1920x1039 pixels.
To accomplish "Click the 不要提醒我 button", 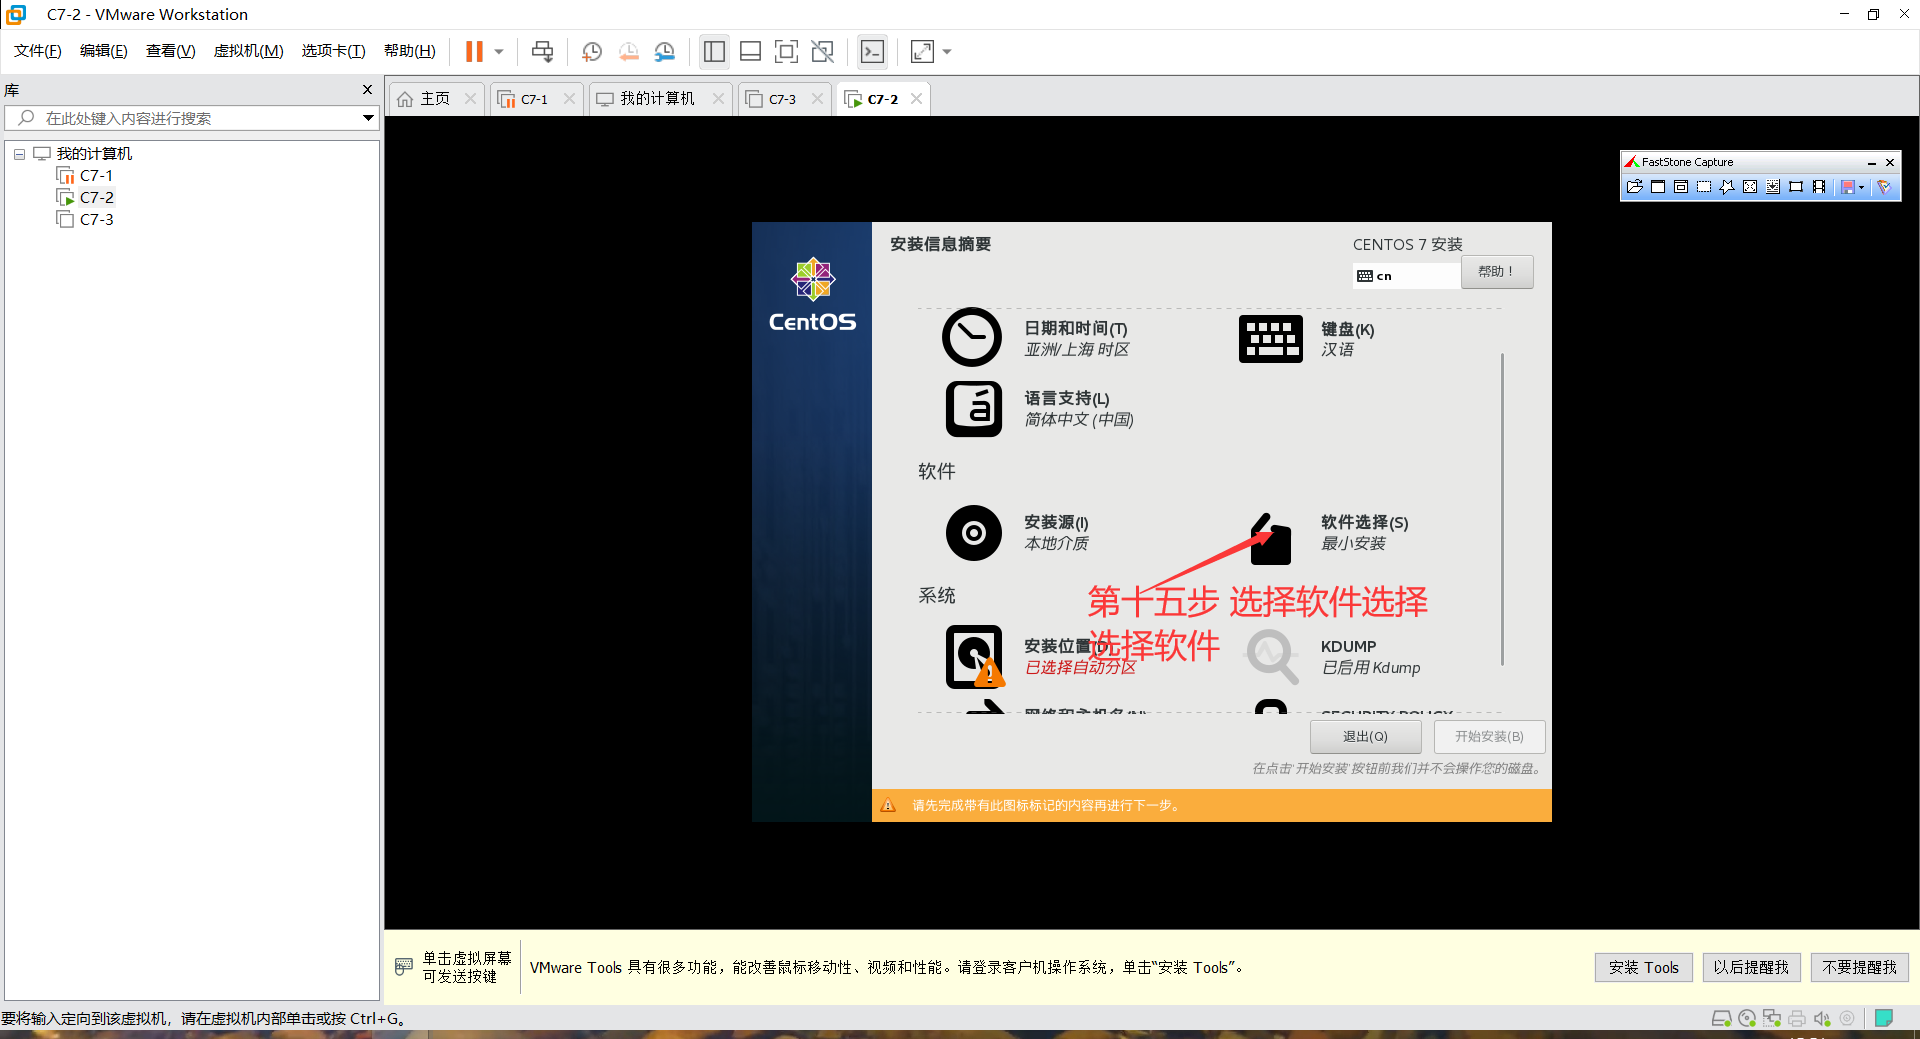I will point(1860,968).
